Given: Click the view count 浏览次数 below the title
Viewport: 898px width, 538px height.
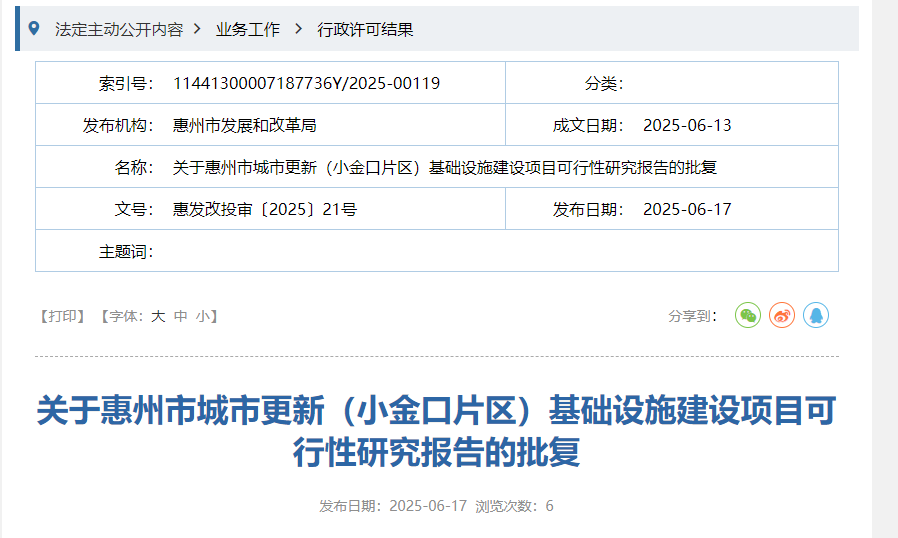Looking at the screenshot, I should pyautogui.click(x=514, y=506).
